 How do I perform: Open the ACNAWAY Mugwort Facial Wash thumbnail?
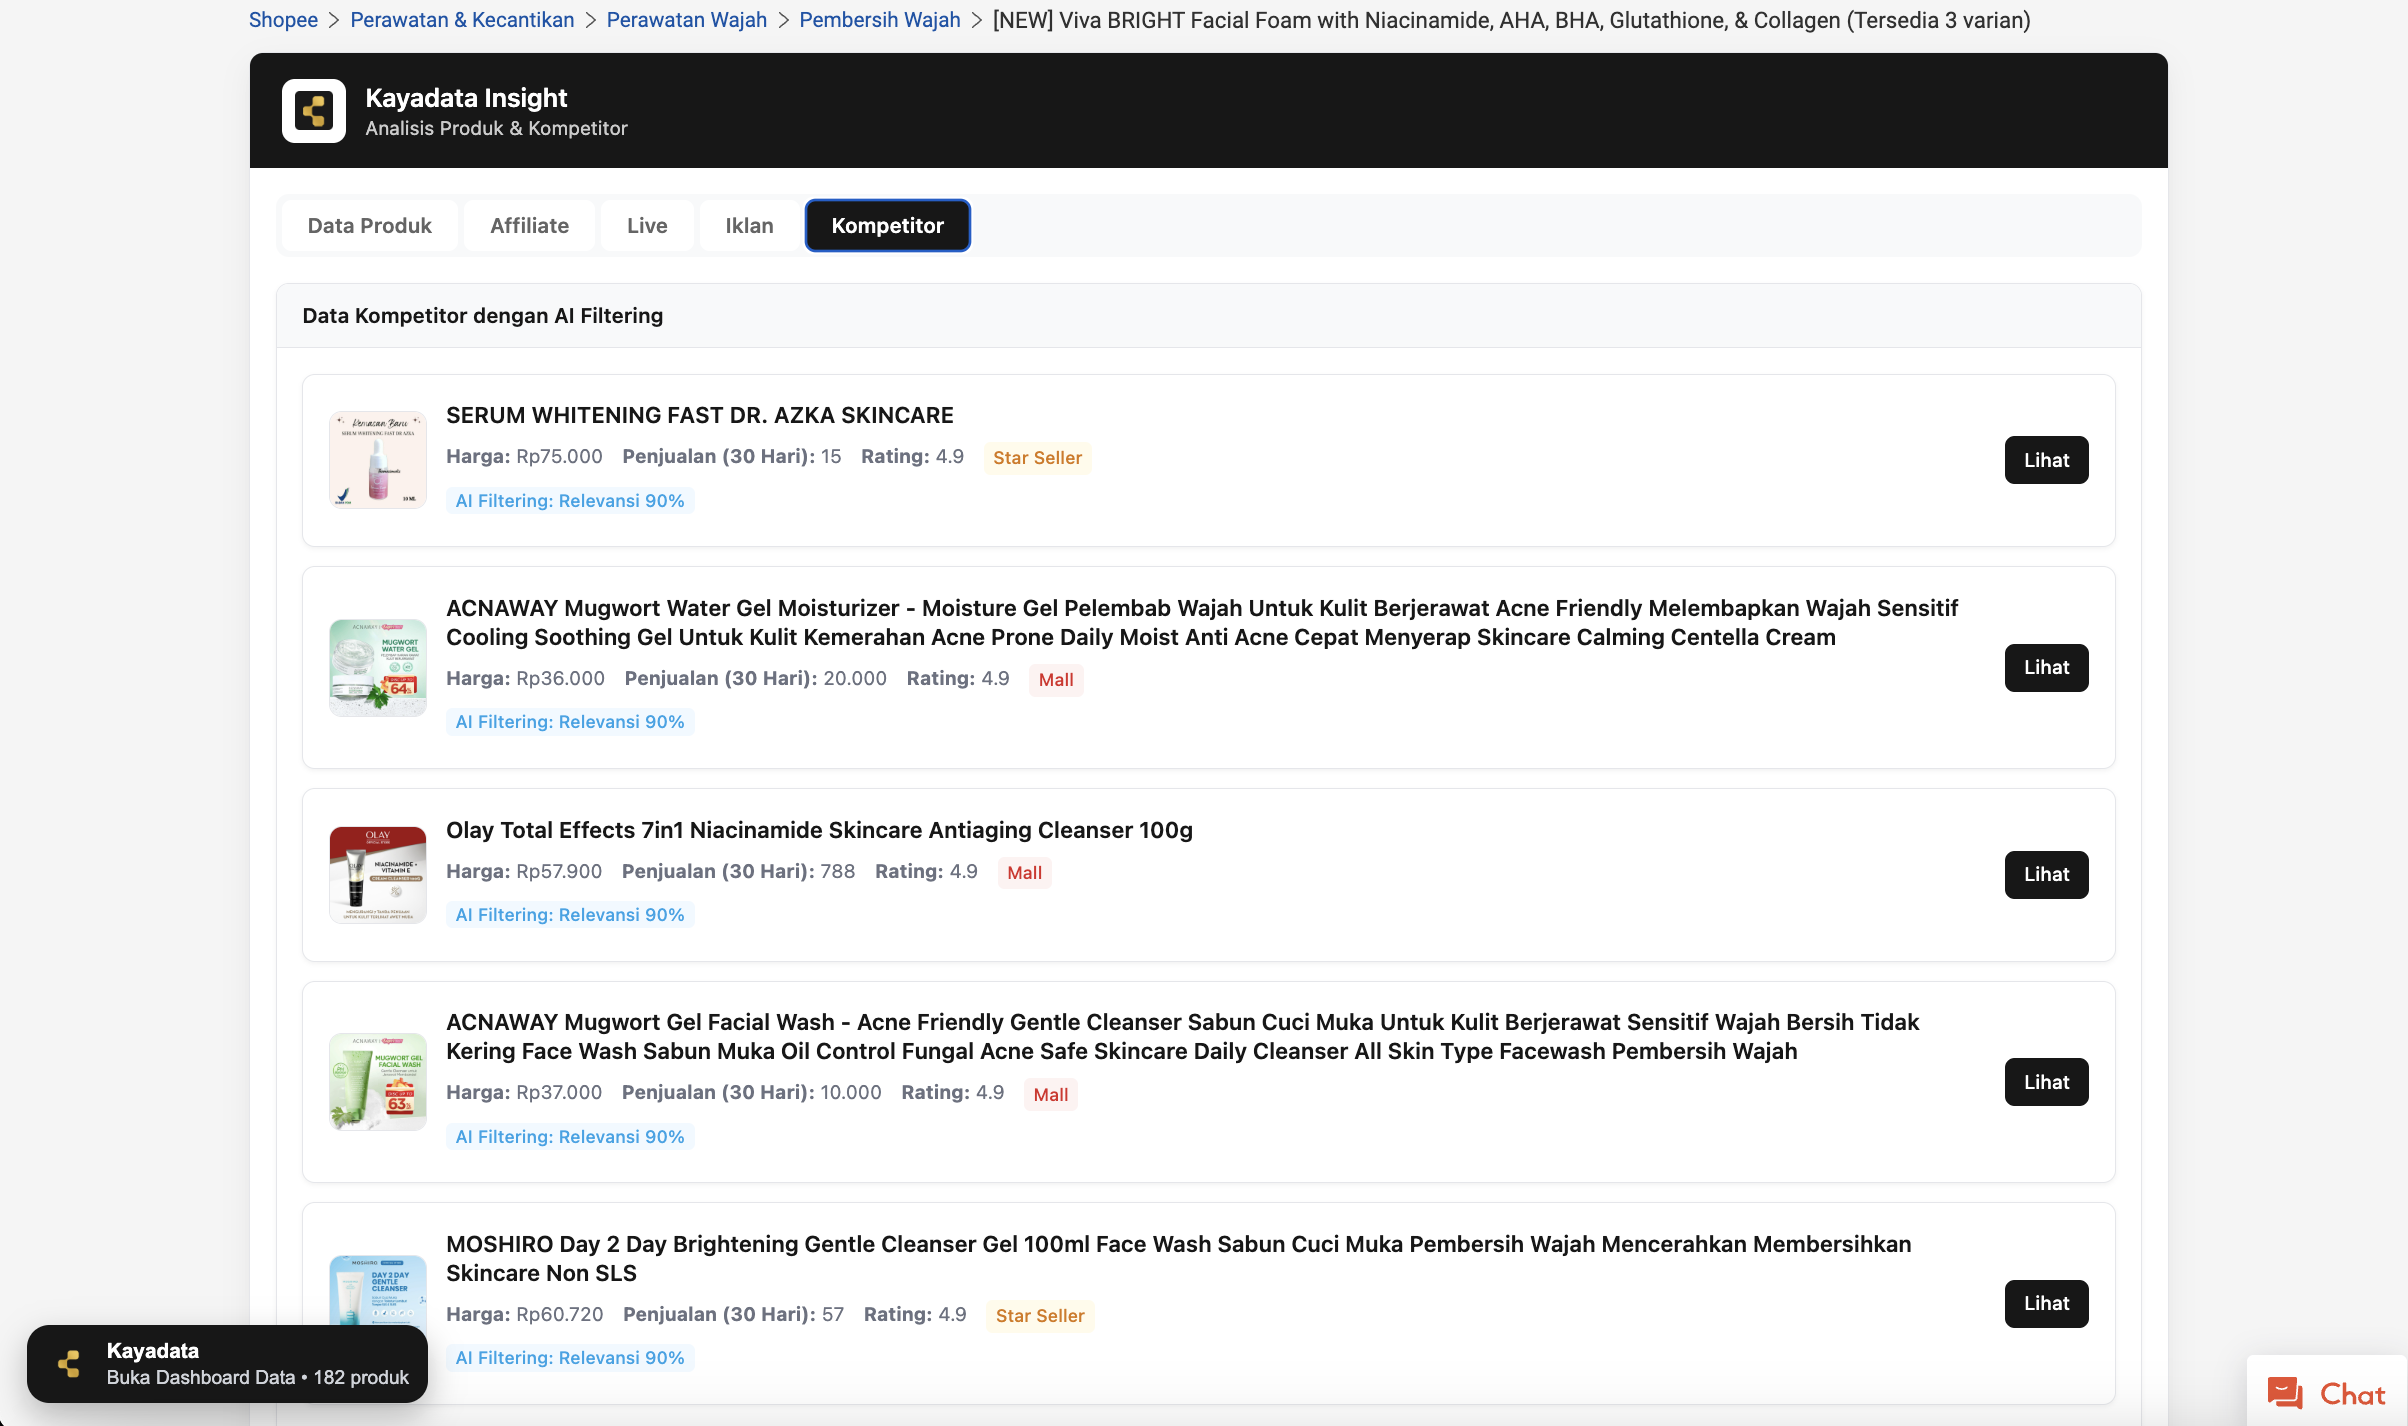378,1081
